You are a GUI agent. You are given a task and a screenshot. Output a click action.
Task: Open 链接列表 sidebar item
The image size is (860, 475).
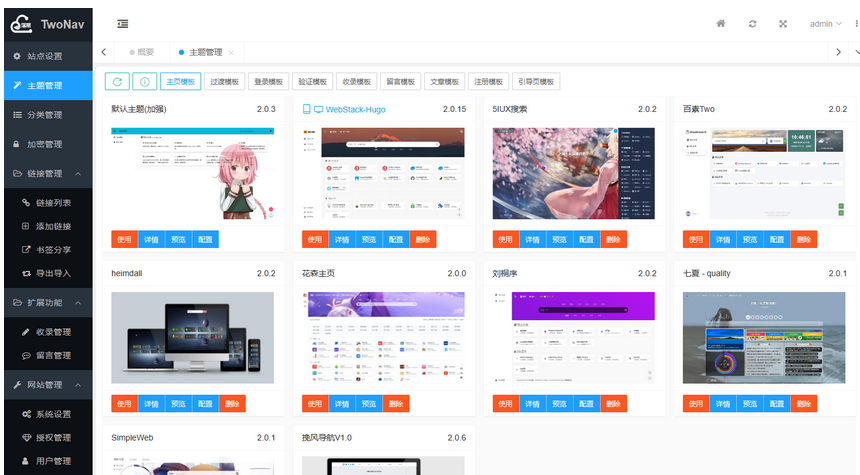pos(48,203)
